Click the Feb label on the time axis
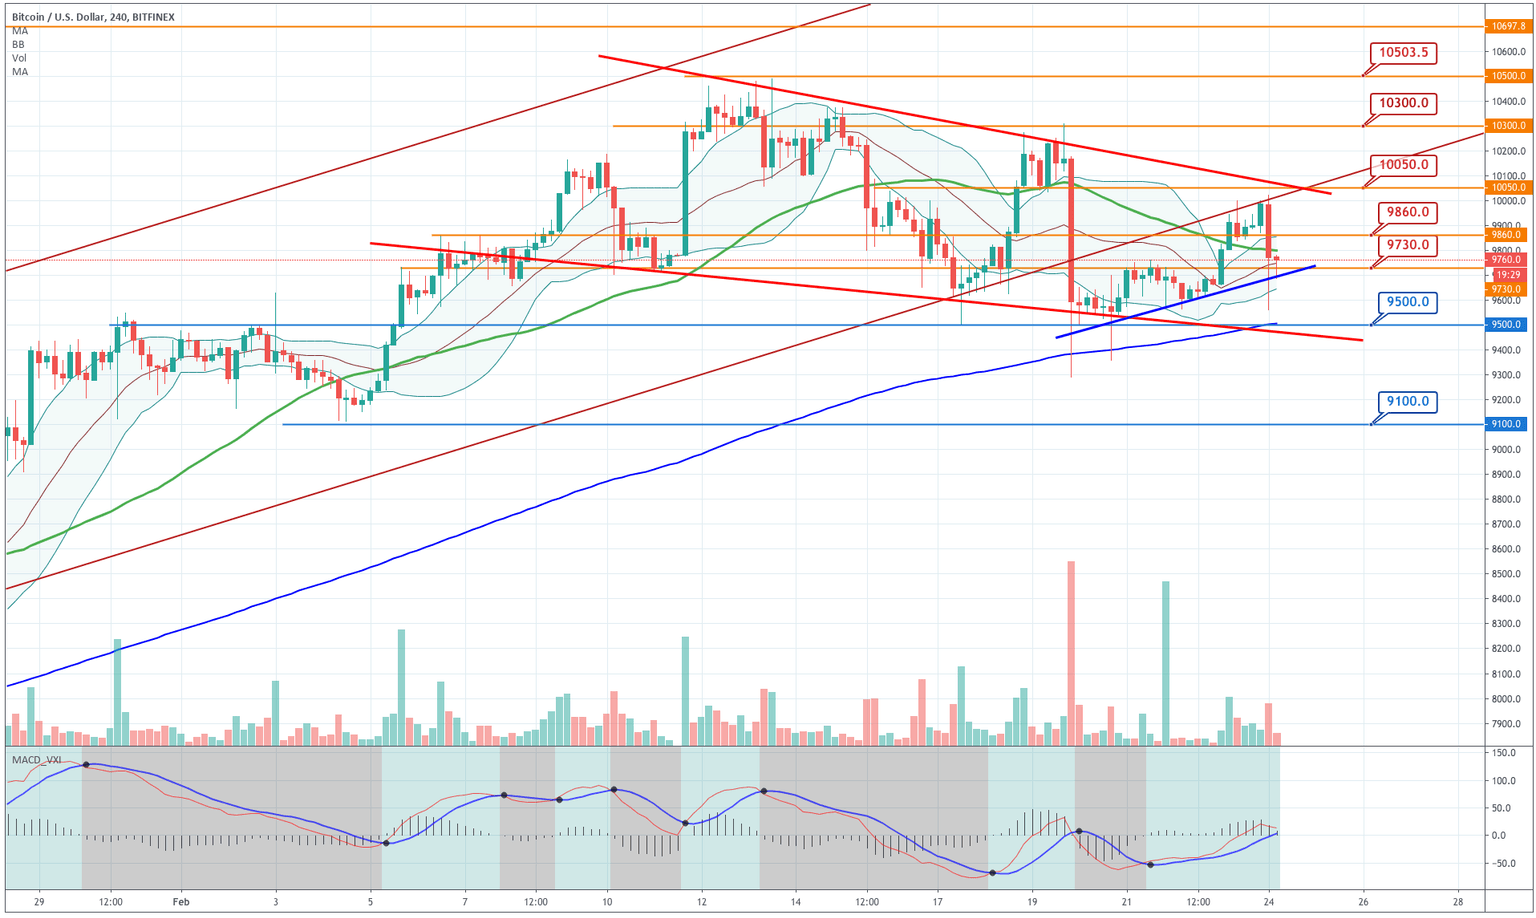Image resolution: width=1536 pixels, height=918 pixels. 180,903
